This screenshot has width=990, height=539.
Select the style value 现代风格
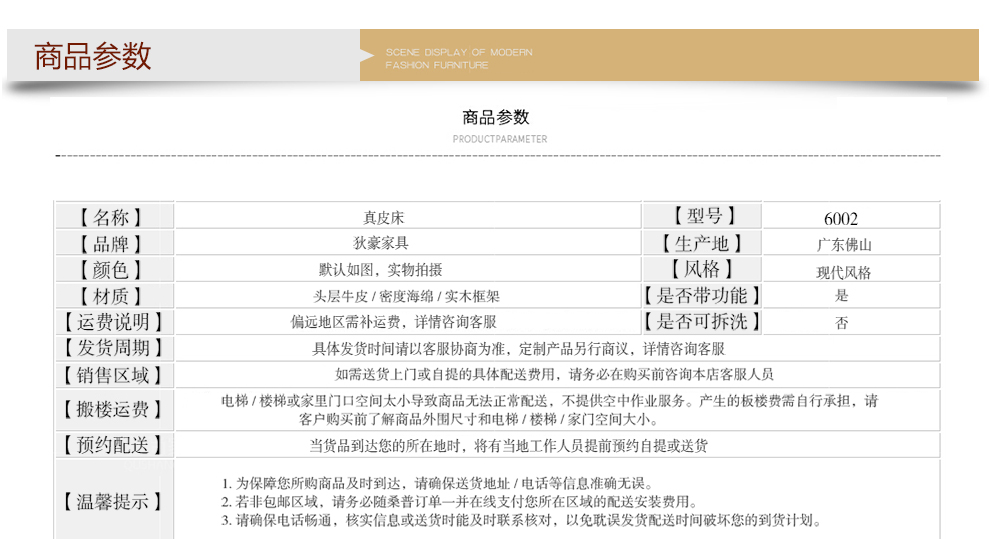[843, 272]
